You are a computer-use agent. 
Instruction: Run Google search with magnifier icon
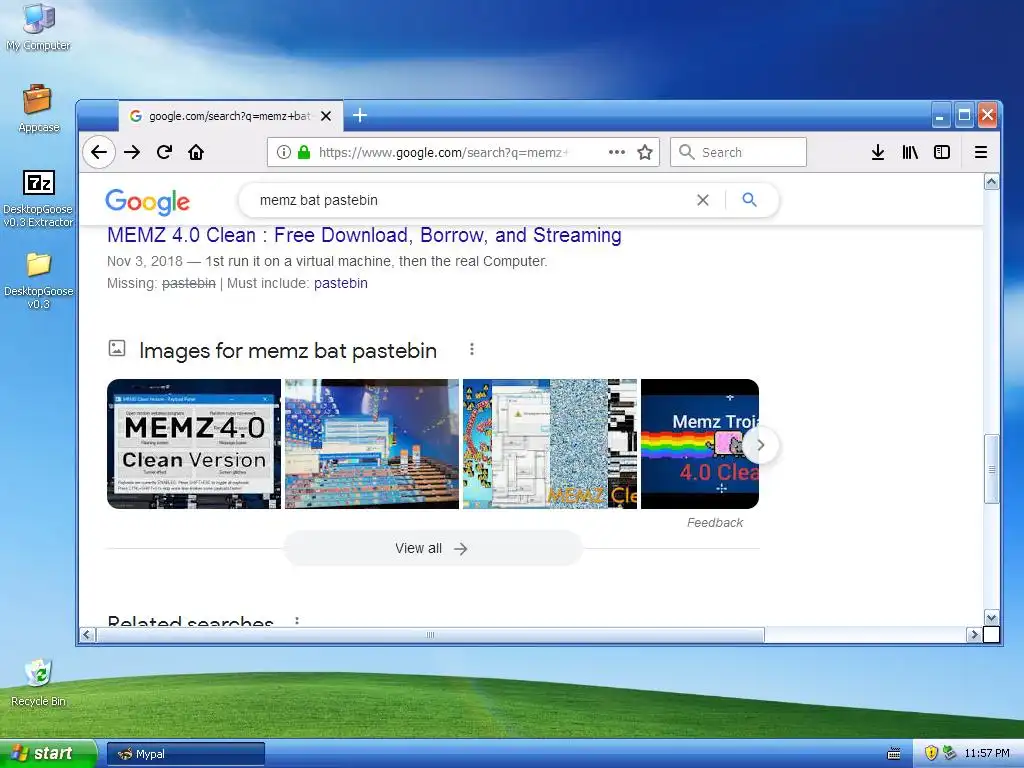750,200
